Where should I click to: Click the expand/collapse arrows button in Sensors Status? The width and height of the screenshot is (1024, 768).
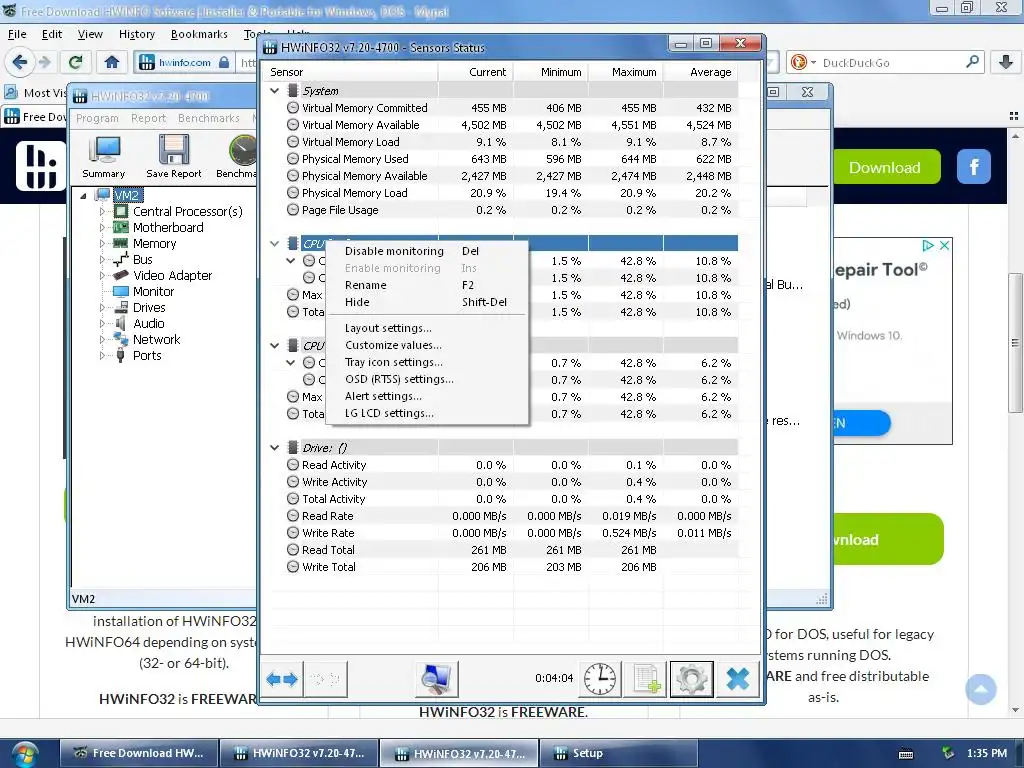tap(282, 679)
